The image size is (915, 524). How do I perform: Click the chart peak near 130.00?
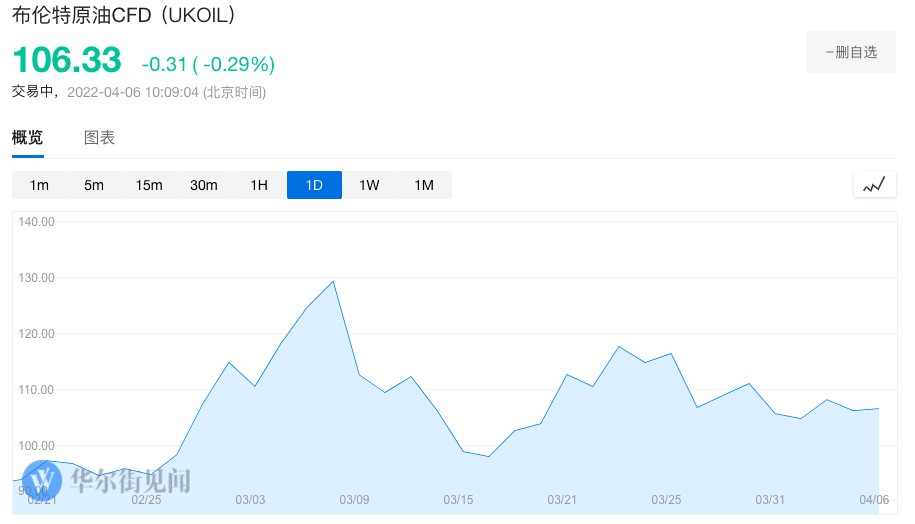tap(333, 282)
